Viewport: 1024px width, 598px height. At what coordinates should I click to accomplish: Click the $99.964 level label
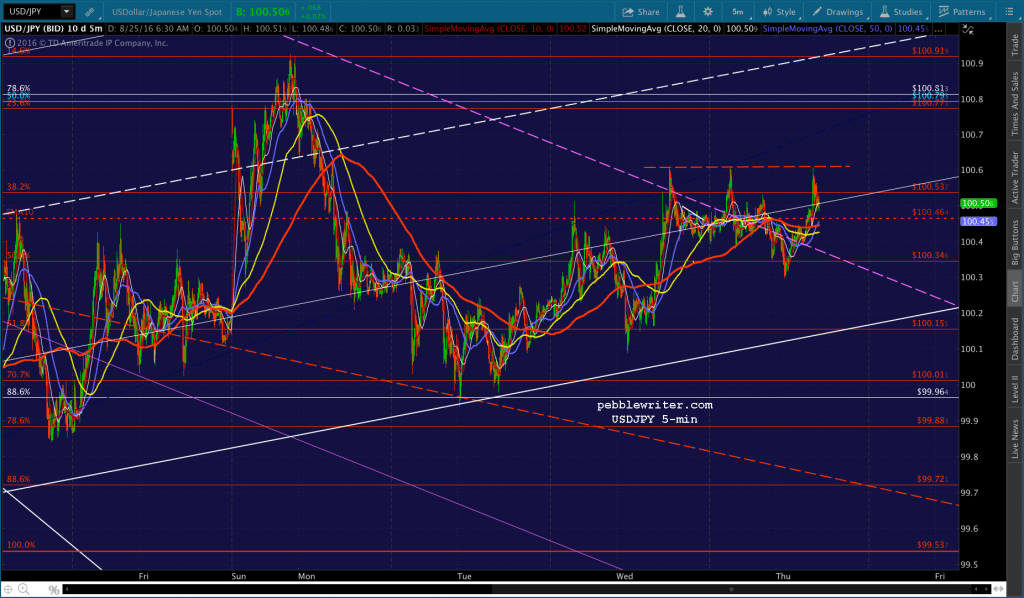933,392
